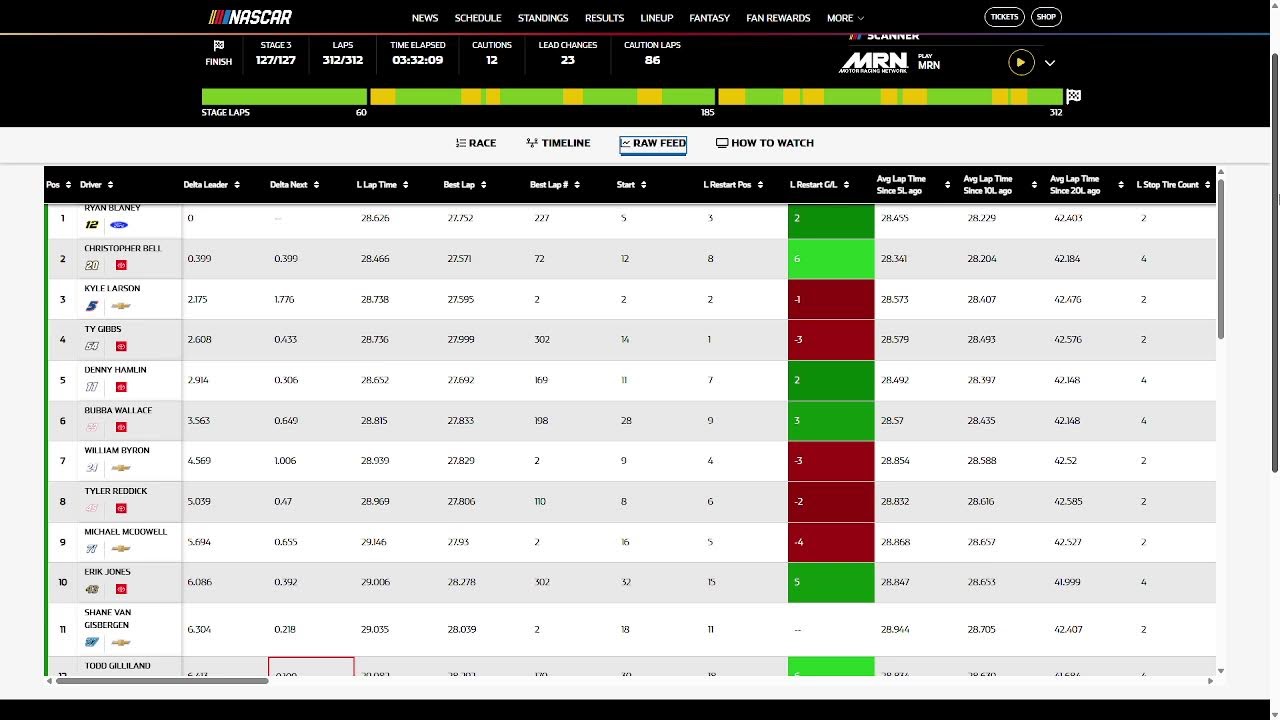Click Denny Hamlin's number 11 badge
Screen dimensions: 1280x720
pos(92,387)
